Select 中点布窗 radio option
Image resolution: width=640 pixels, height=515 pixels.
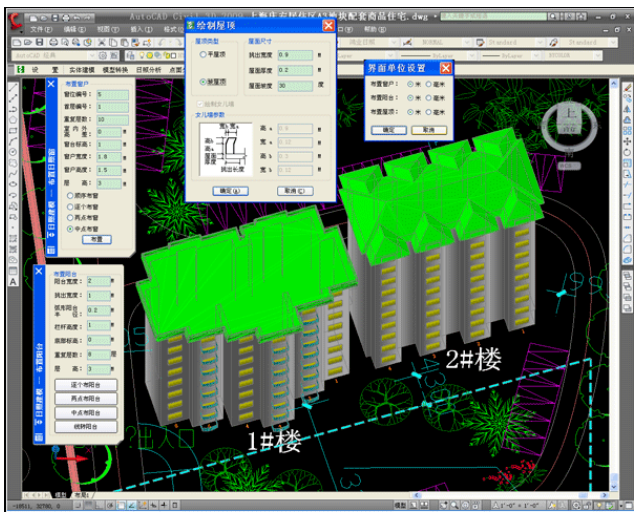(x=70, y=229)
